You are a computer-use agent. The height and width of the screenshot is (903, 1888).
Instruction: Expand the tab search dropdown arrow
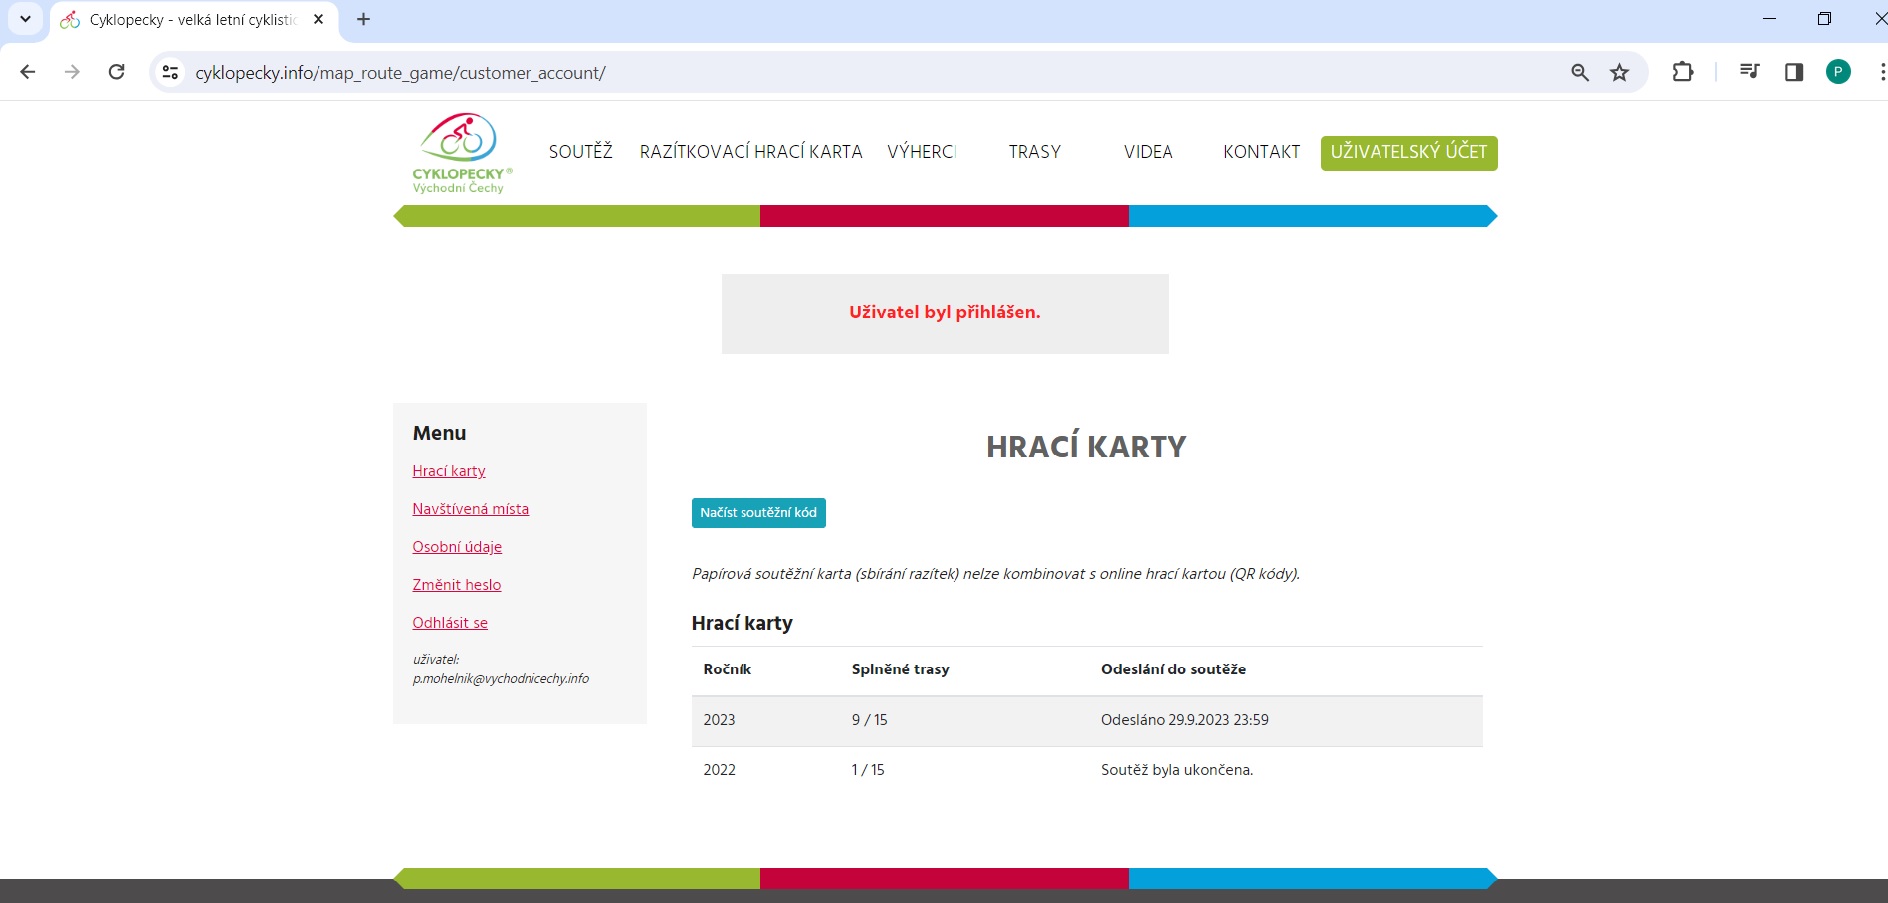[25, 19]
